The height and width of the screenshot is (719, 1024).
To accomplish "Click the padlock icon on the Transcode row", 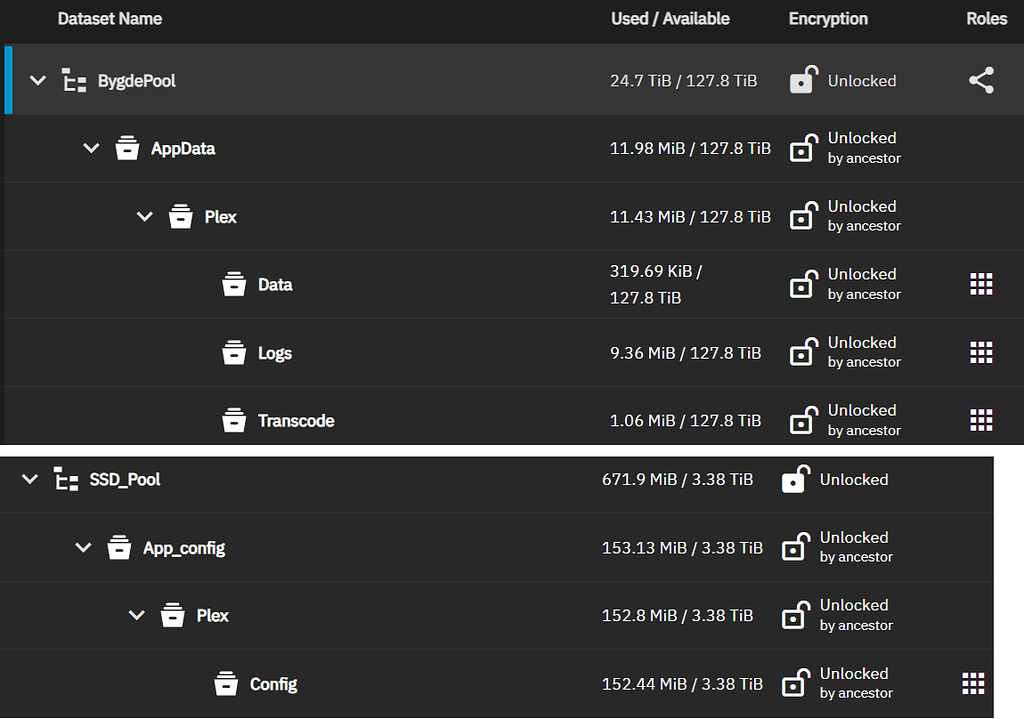I will click(803, 420).
